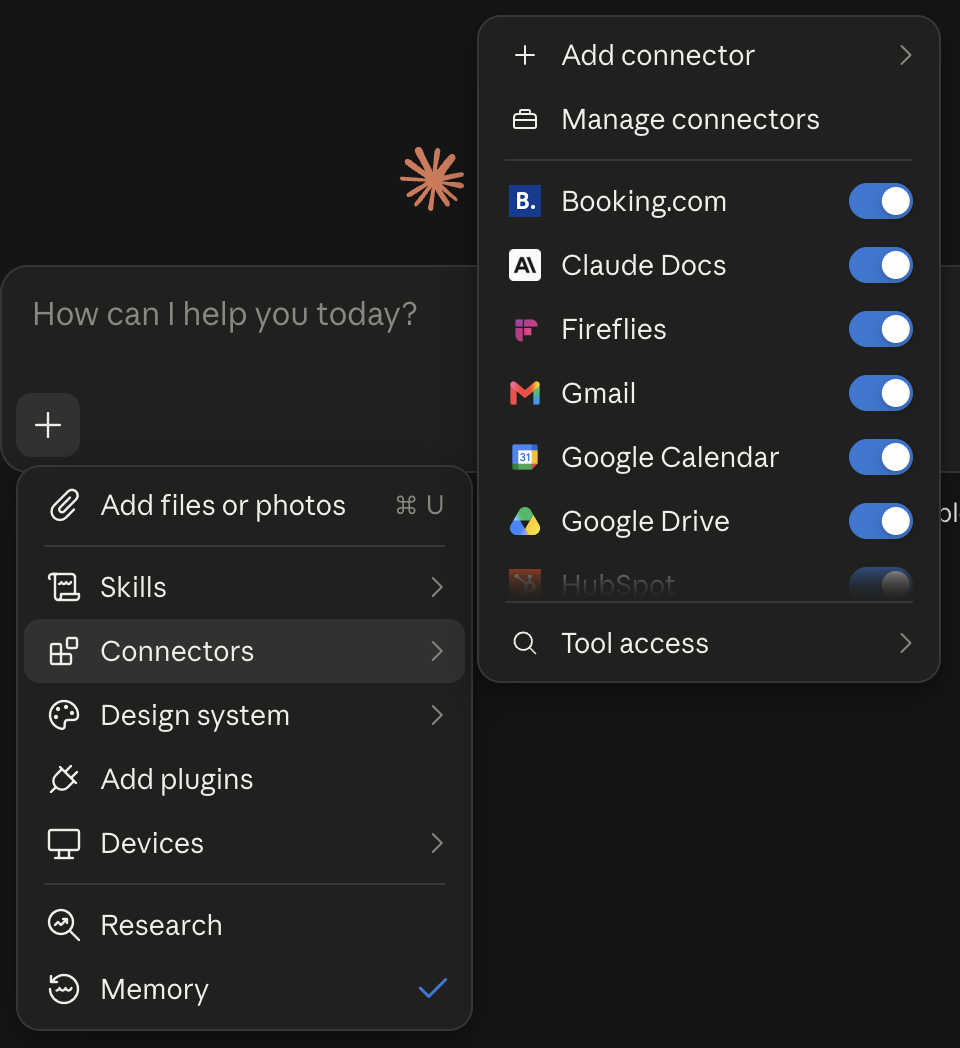This screenshot has height=1048, width=960.
Task: Click the Devices monitor icon
Action: [x=64, y=843]
